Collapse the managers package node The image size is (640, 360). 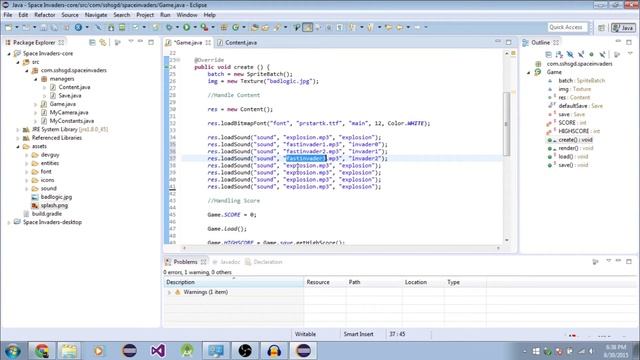coord(36,79)
